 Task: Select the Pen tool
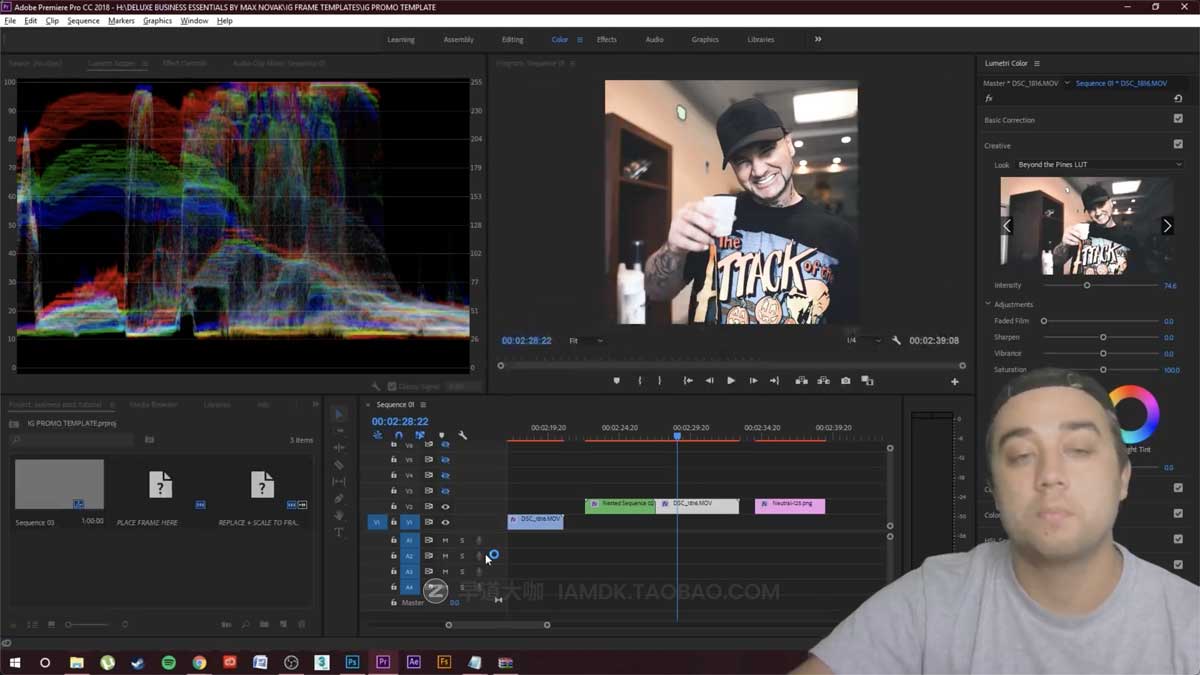[x=339, y=499]
